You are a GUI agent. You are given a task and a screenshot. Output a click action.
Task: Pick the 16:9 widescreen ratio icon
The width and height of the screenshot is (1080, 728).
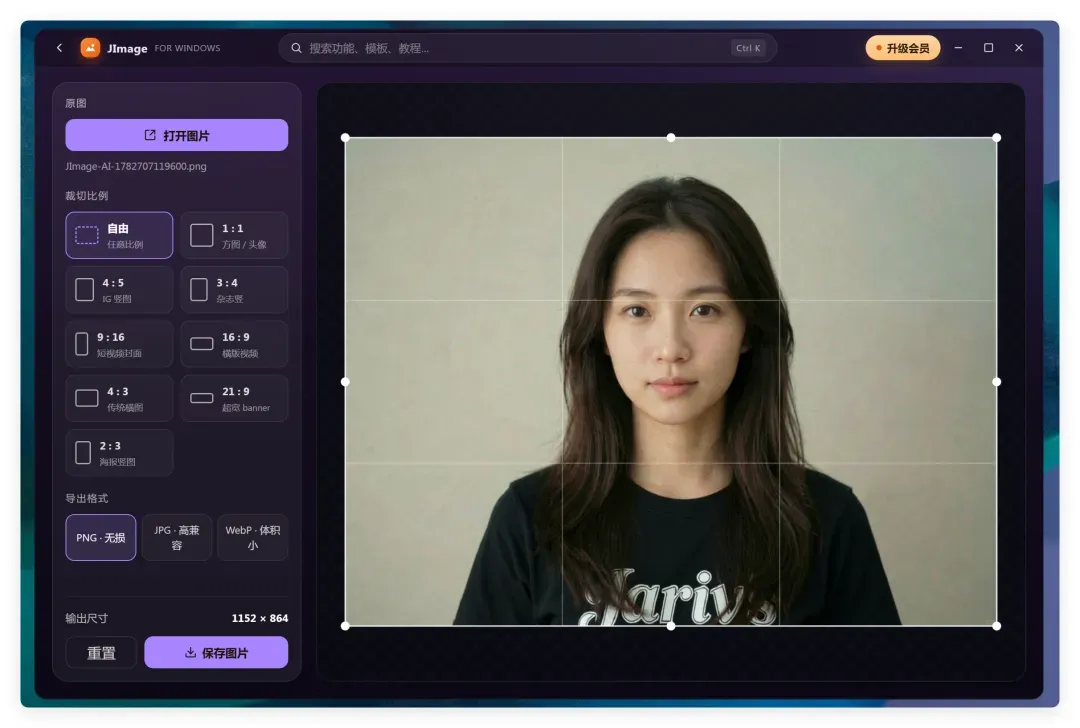202,344
